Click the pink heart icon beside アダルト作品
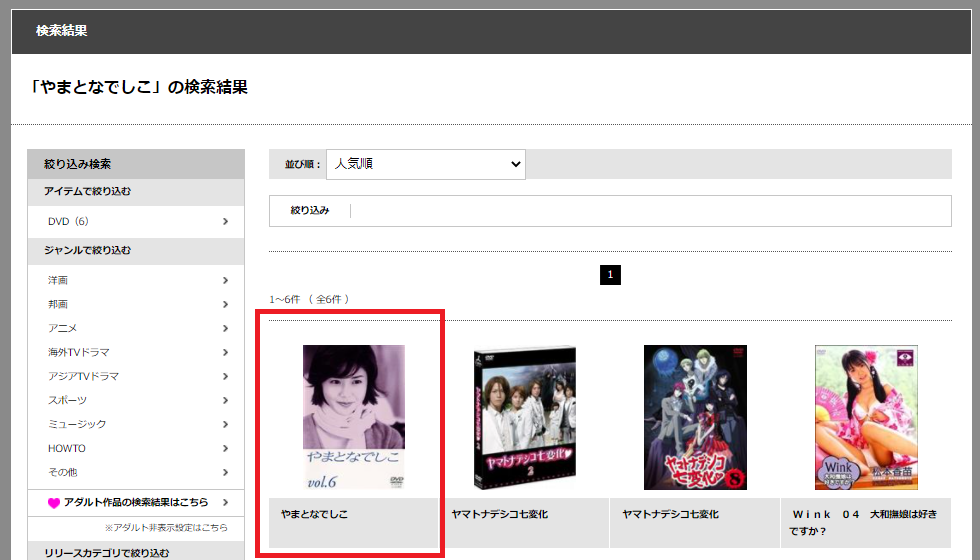 [54, 503]
